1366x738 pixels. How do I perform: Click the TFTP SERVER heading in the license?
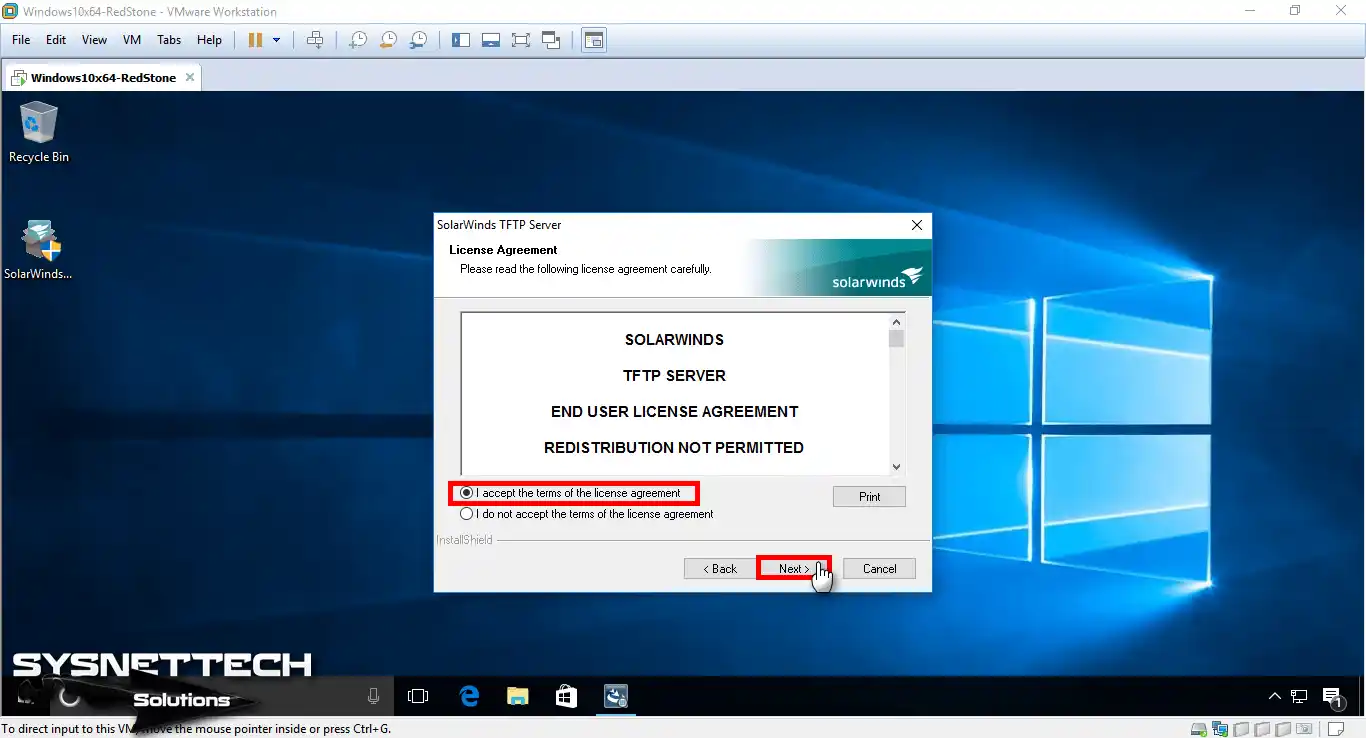coord(674,376)
